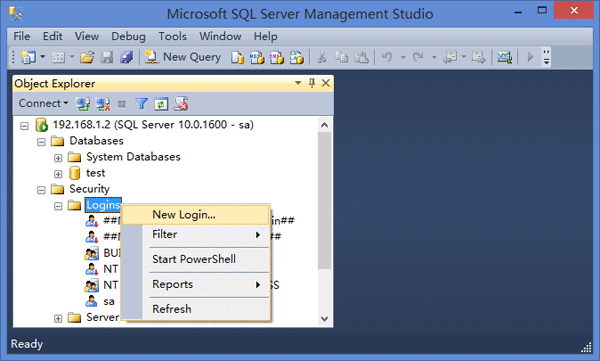Click the New Query button
Screen dimensions: 600x361
click(x=183, y=57)
